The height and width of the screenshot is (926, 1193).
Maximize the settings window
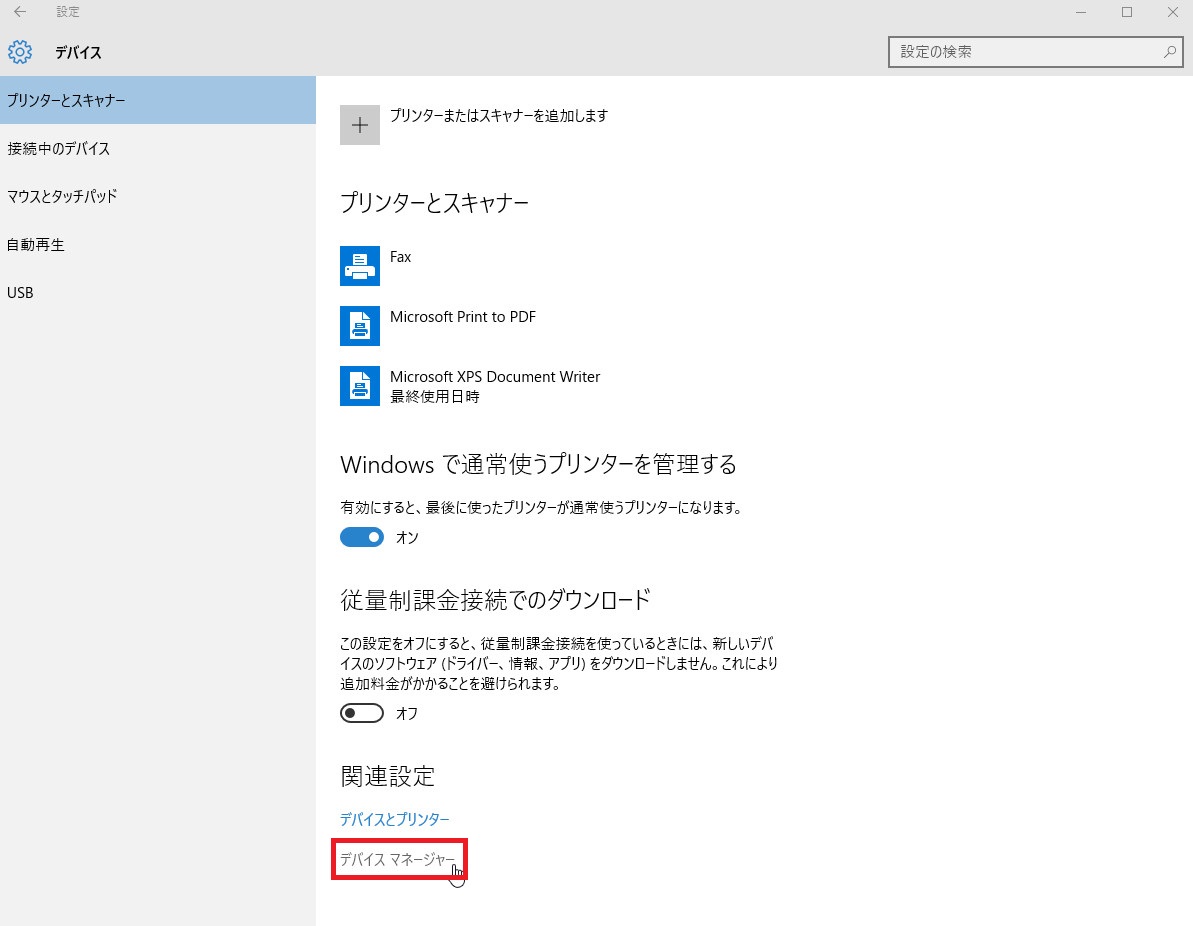[1127, 12]
